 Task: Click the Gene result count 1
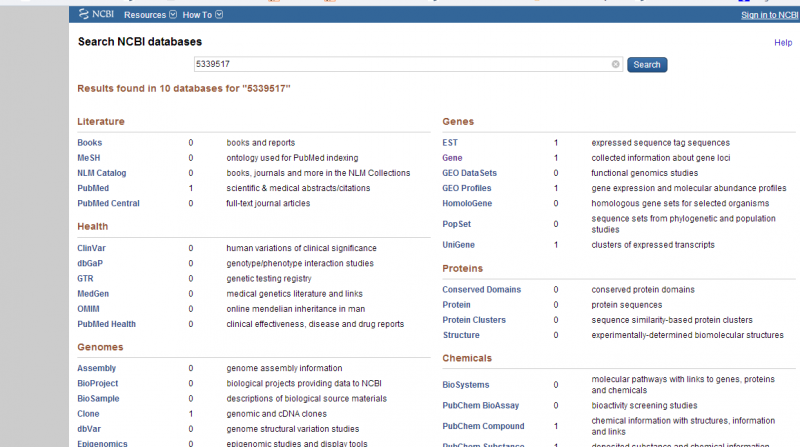click(556, 158)
